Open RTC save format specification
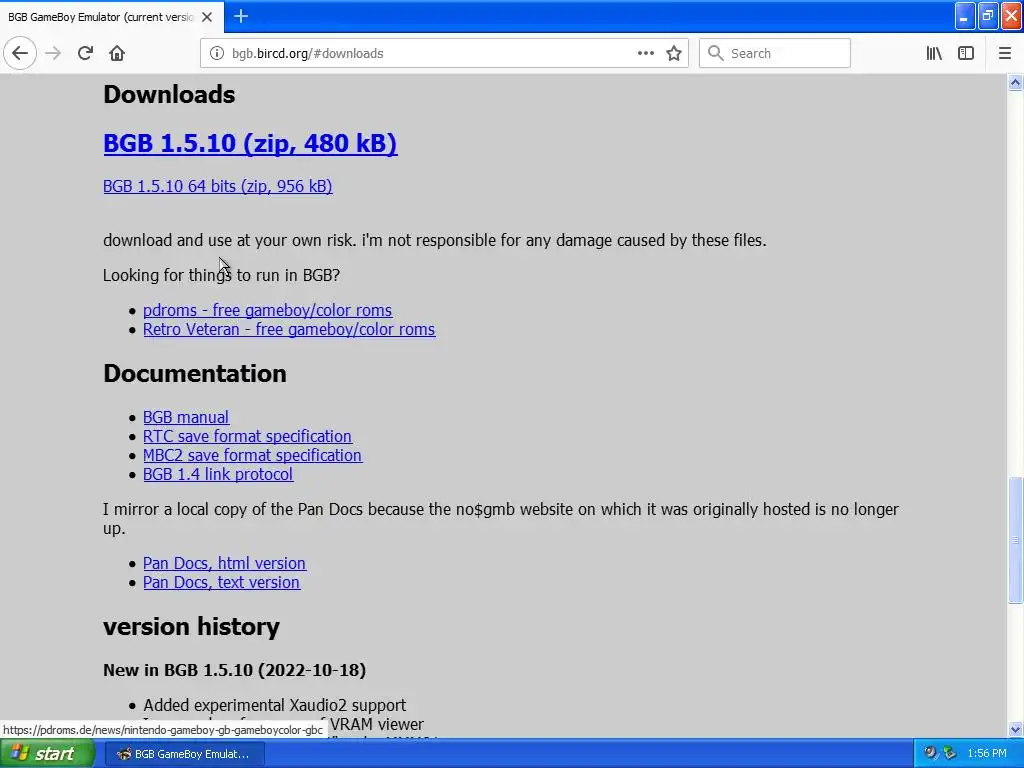 point(248,436)
